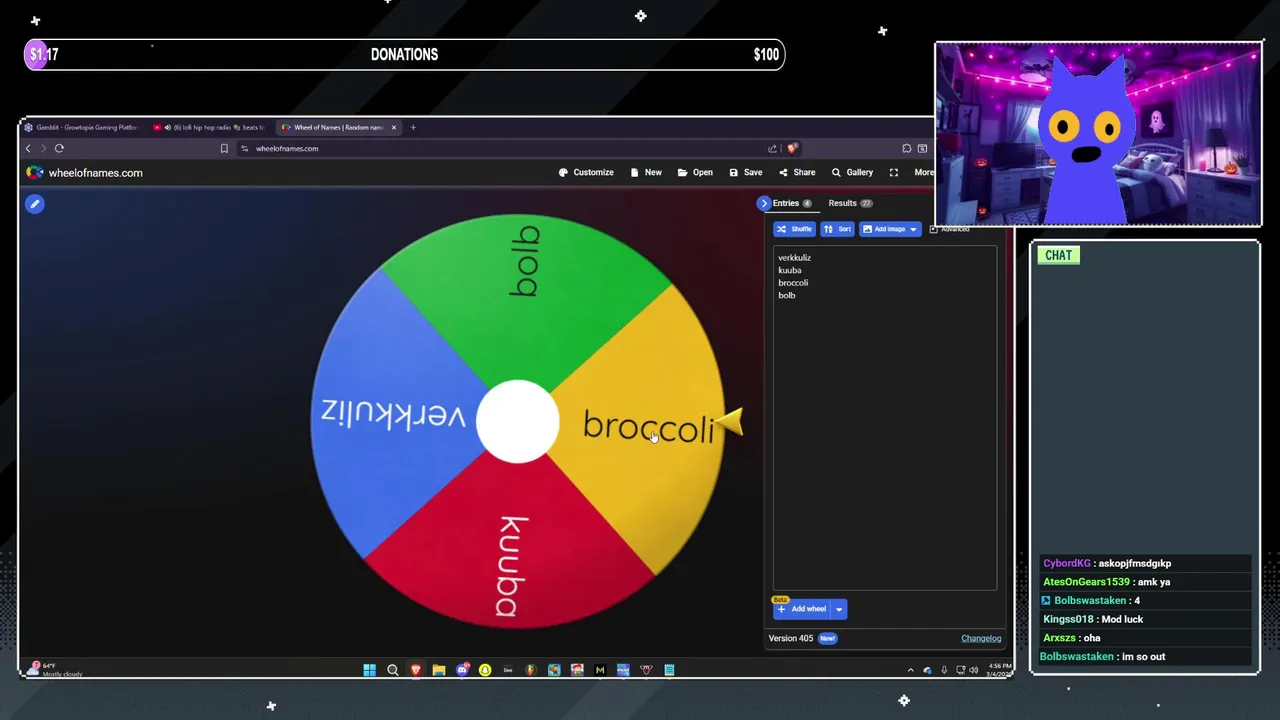Open the More menu
Image resolution: width=1280 pixels, height=720 pixels.
(x=923, y=172)
